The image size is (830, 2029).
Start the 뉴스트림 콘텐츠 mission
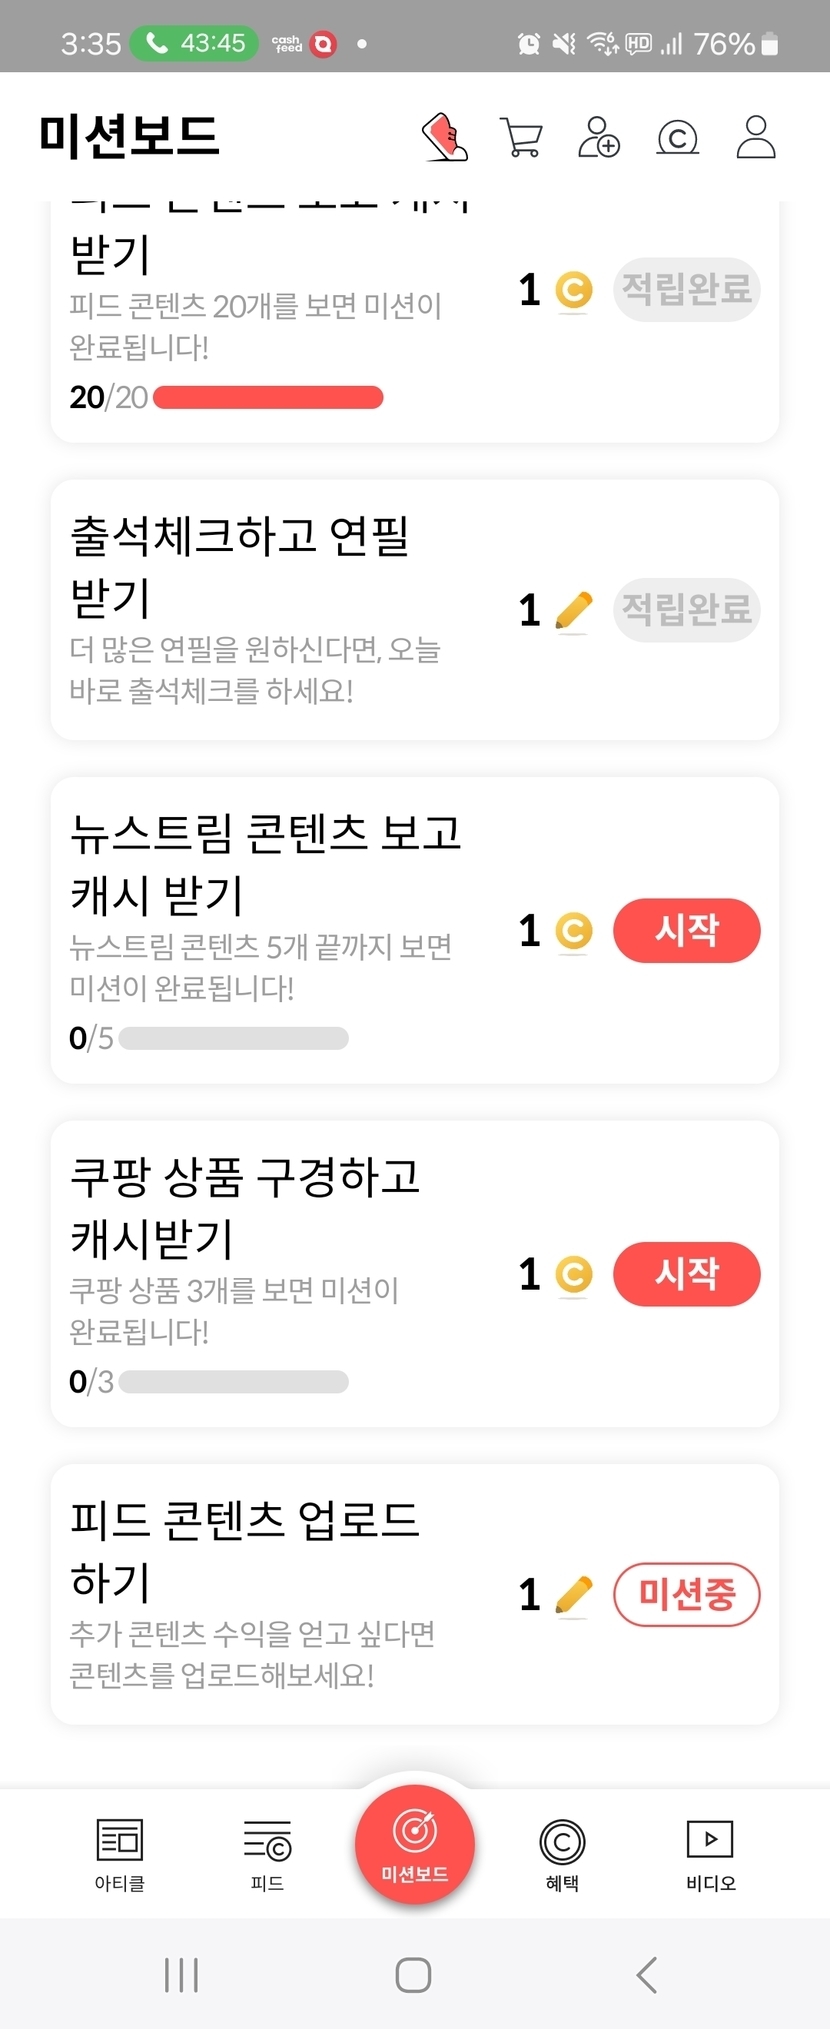[686, 931]
